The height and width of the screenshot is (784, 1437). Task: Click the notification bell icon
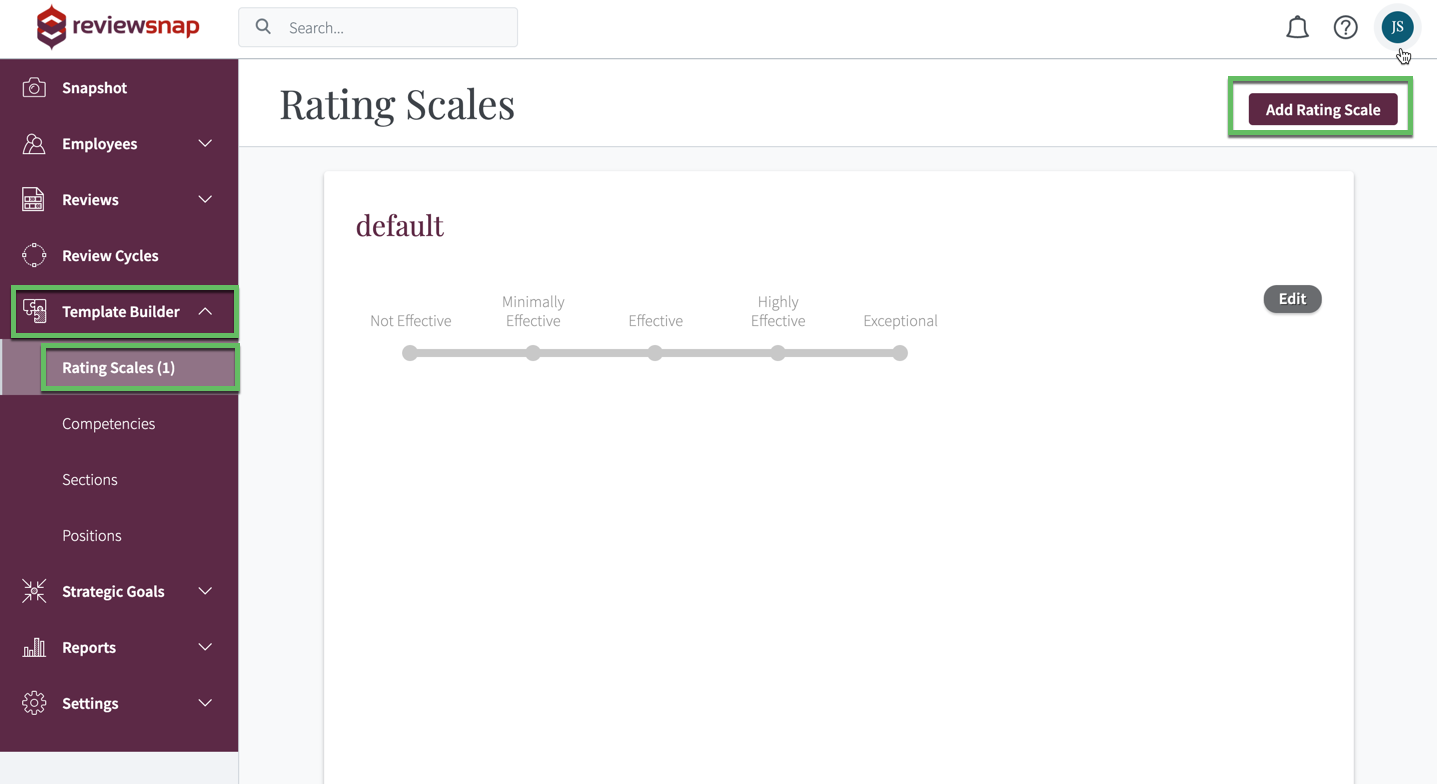coord(1297,27)
